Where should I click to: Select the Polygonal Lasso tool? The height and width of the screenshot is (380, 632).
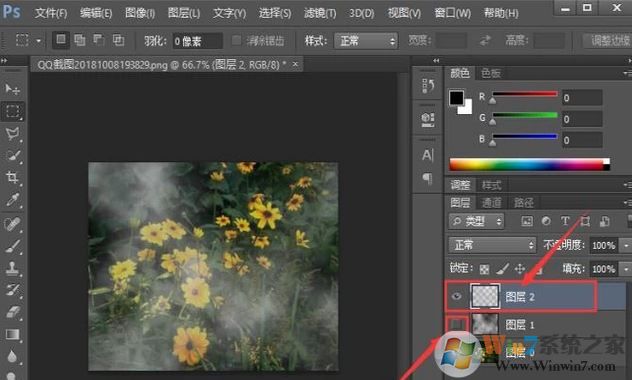click(12, 133)
